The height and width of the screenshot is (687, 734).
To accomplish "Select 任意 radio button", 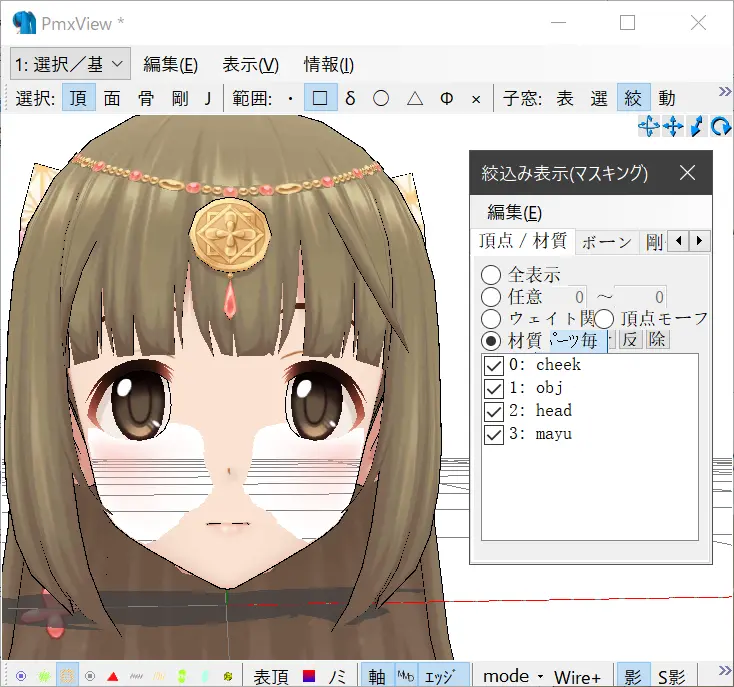I will click(x=491, y=297).
